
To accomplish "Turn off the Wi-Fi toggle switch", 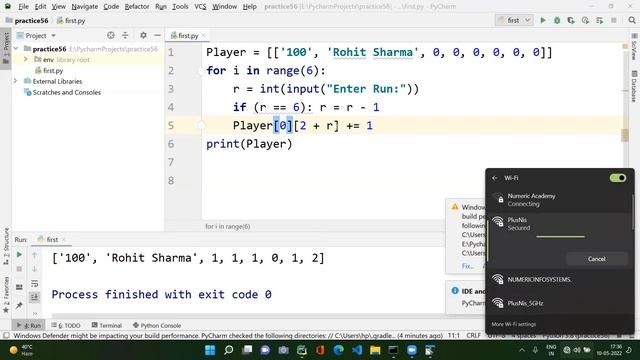I will tap(618, 178).
